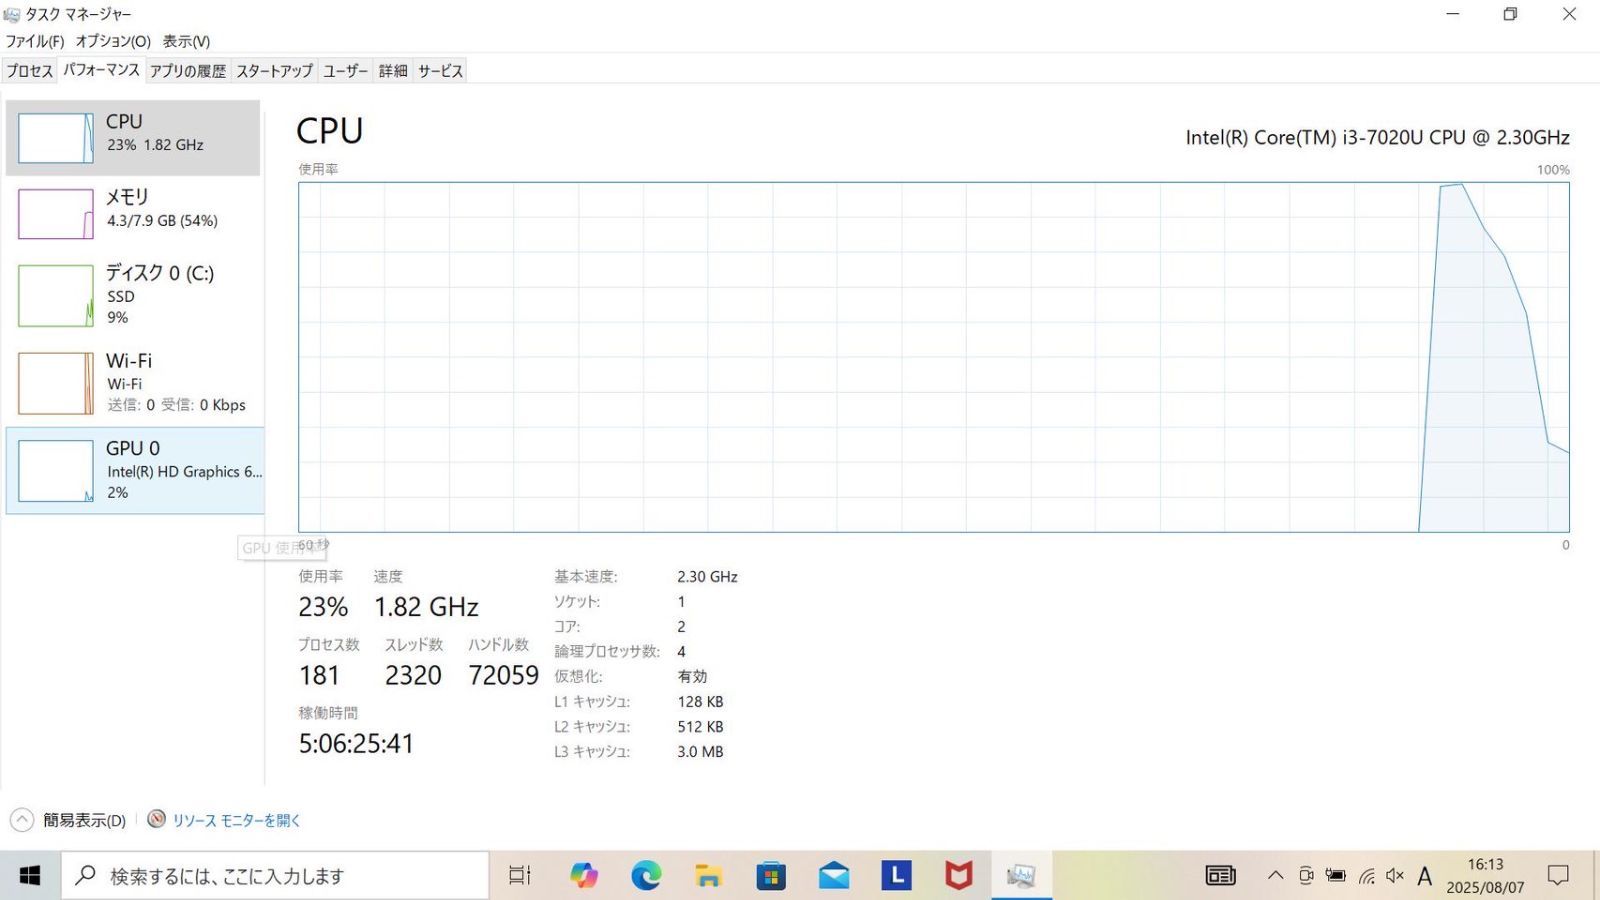Image resolution: width=1600 pixels, height=900 pixels.
Task: Click the taskbar search box
Action: (275, 876)
